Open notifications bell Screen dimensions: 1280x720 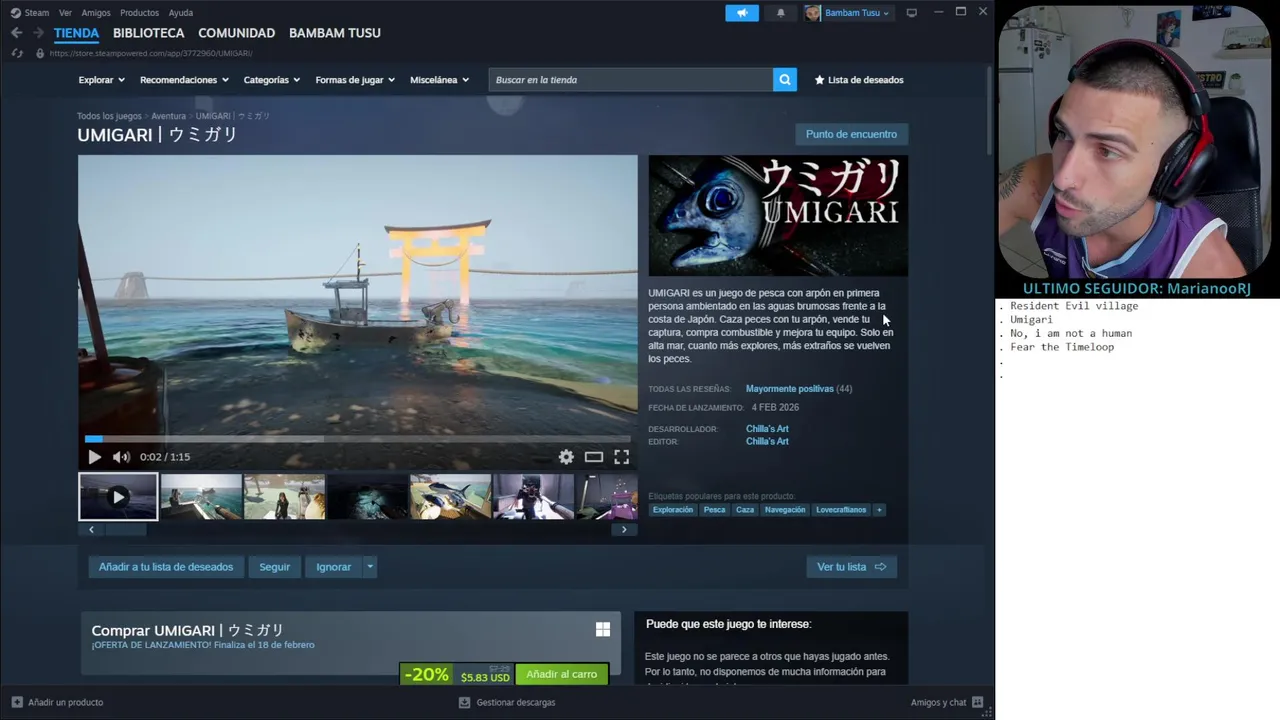(x=781, y=13)
